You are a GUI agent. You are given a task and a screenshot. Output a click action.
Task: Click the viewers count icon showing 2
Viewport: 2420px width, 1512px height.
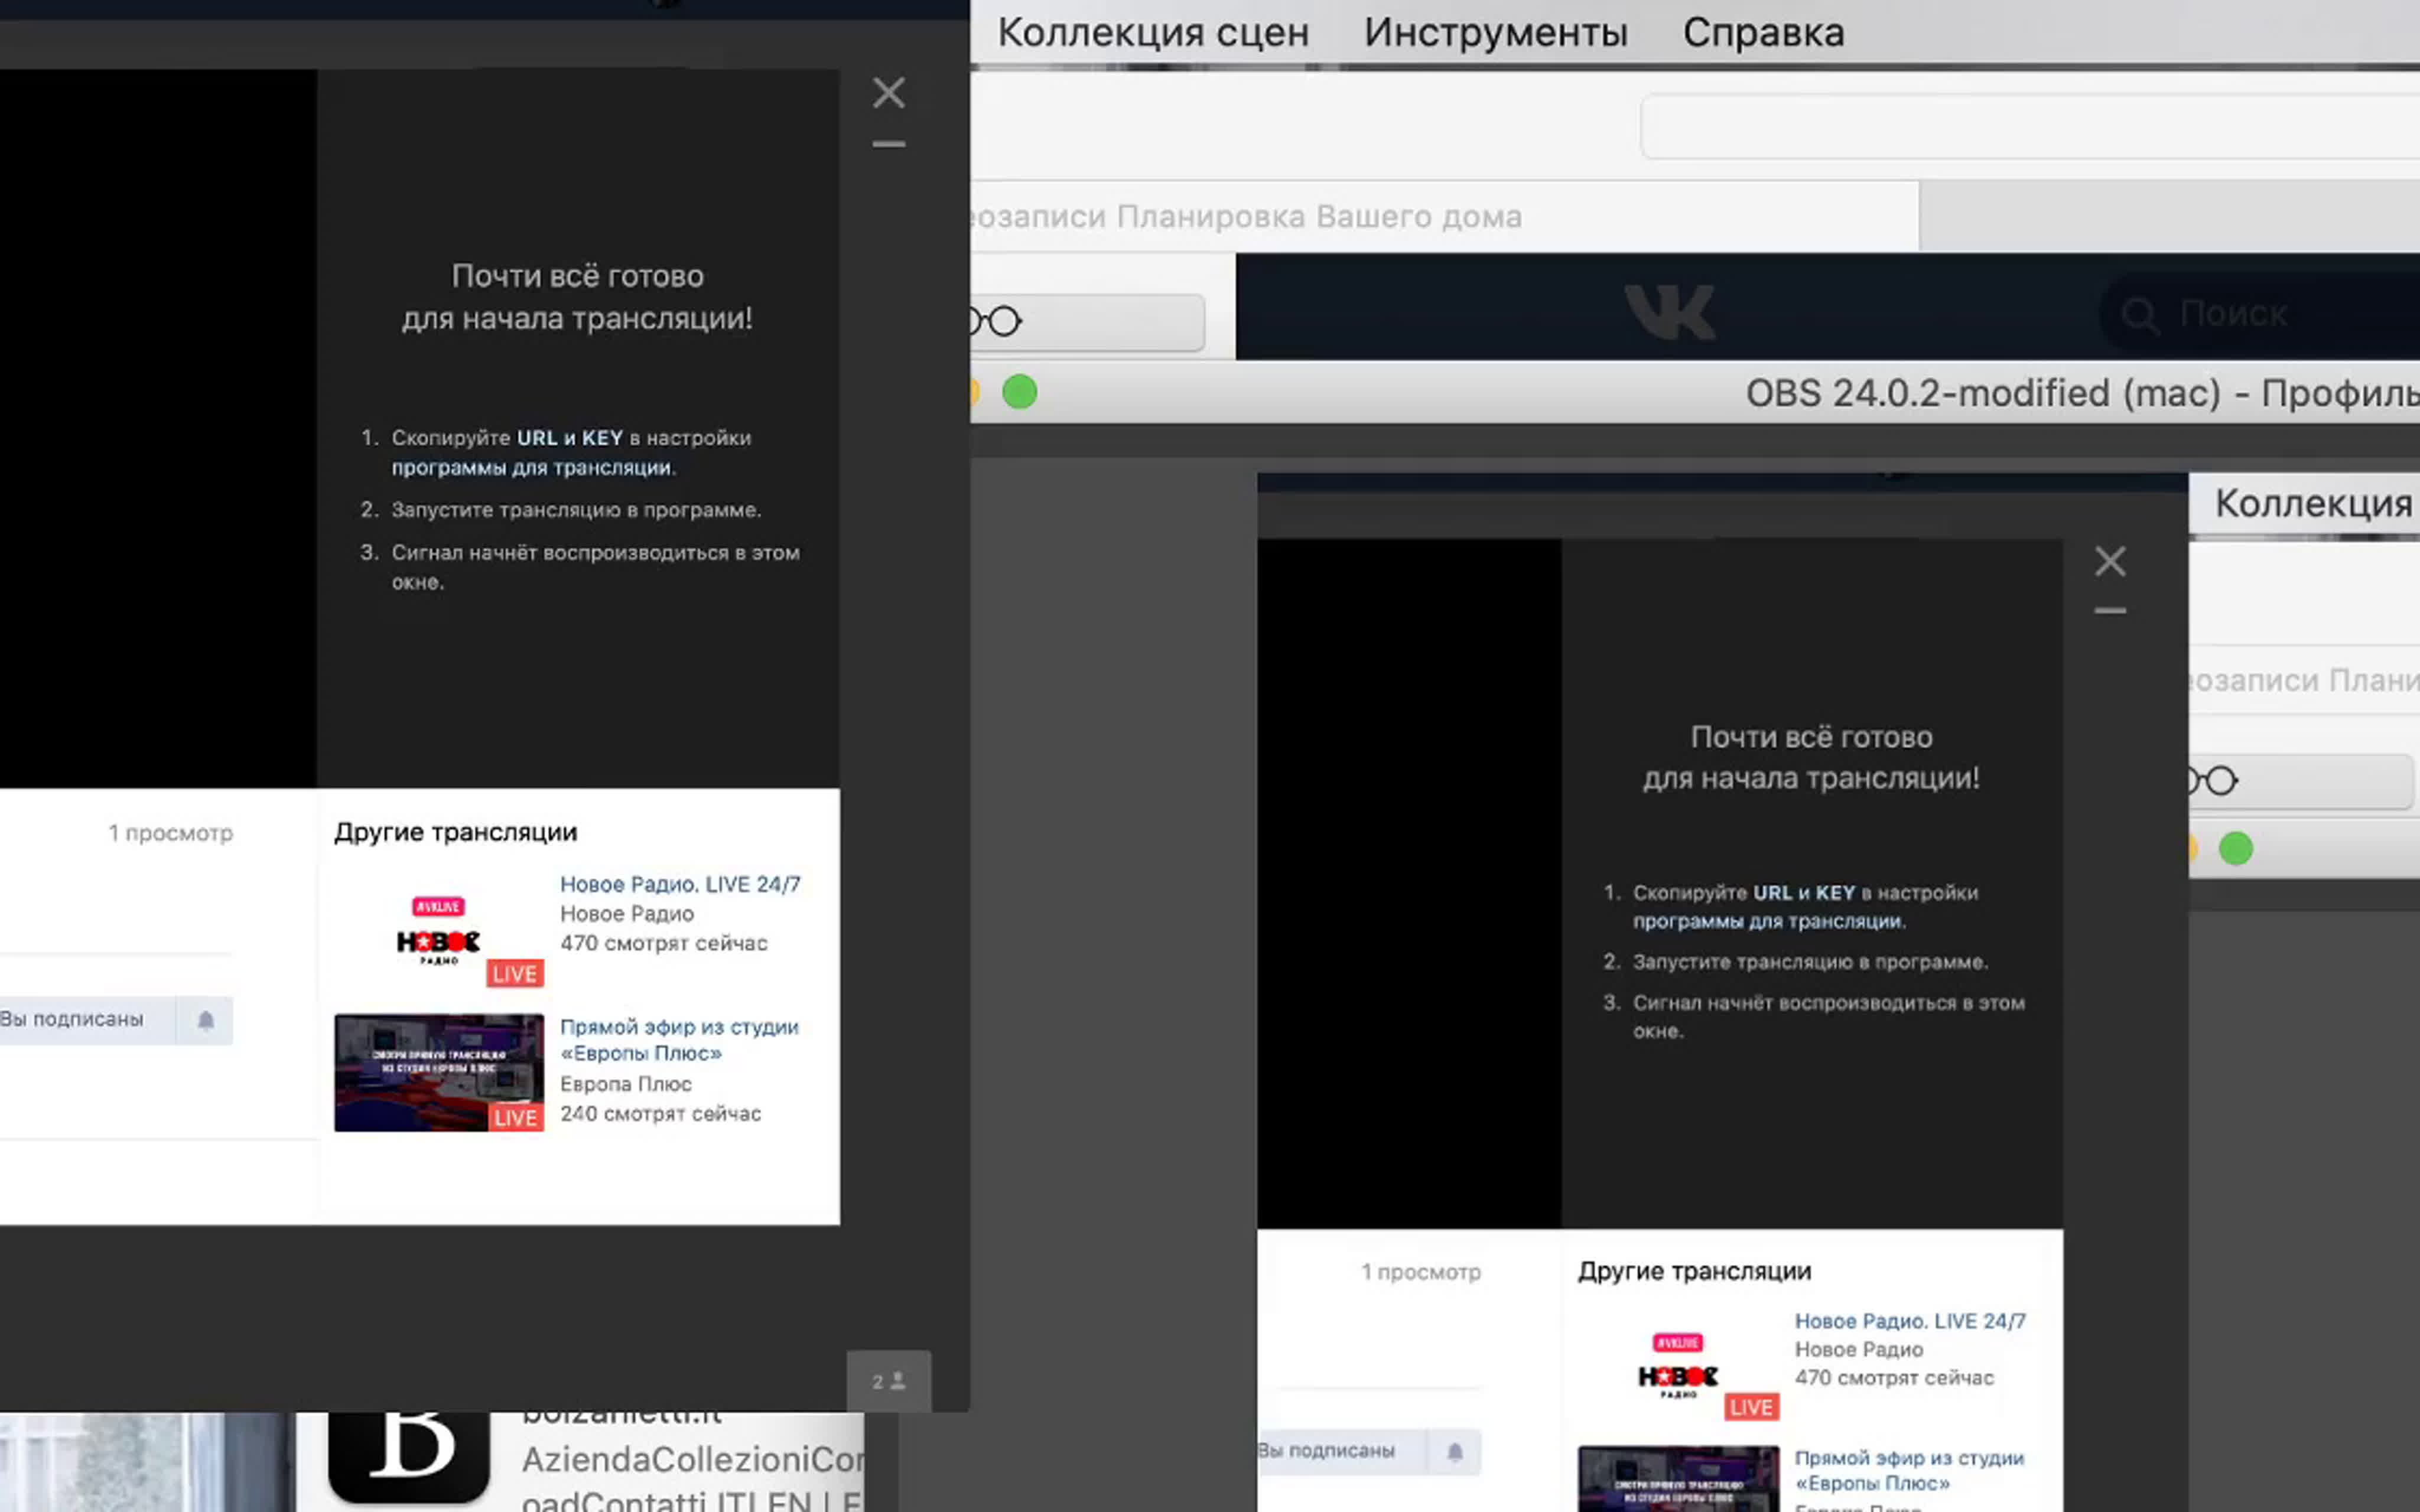click(x=888, y=1381)
